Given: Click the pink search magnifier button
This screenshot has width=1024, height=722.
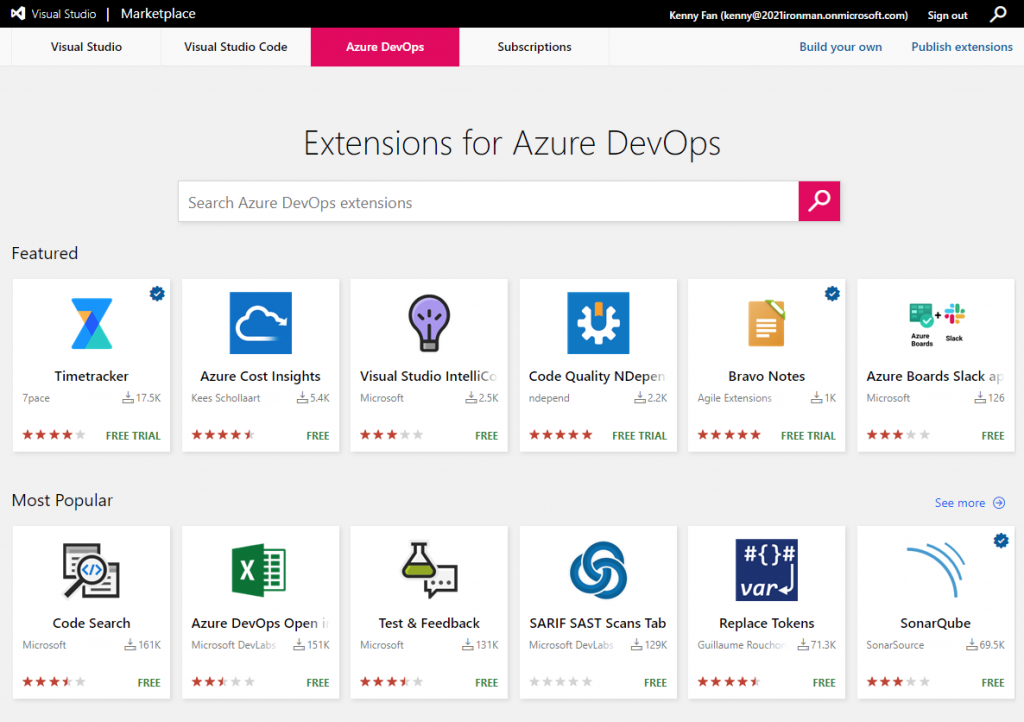Looking at the screenshot, I should click(x=819, y=201).
